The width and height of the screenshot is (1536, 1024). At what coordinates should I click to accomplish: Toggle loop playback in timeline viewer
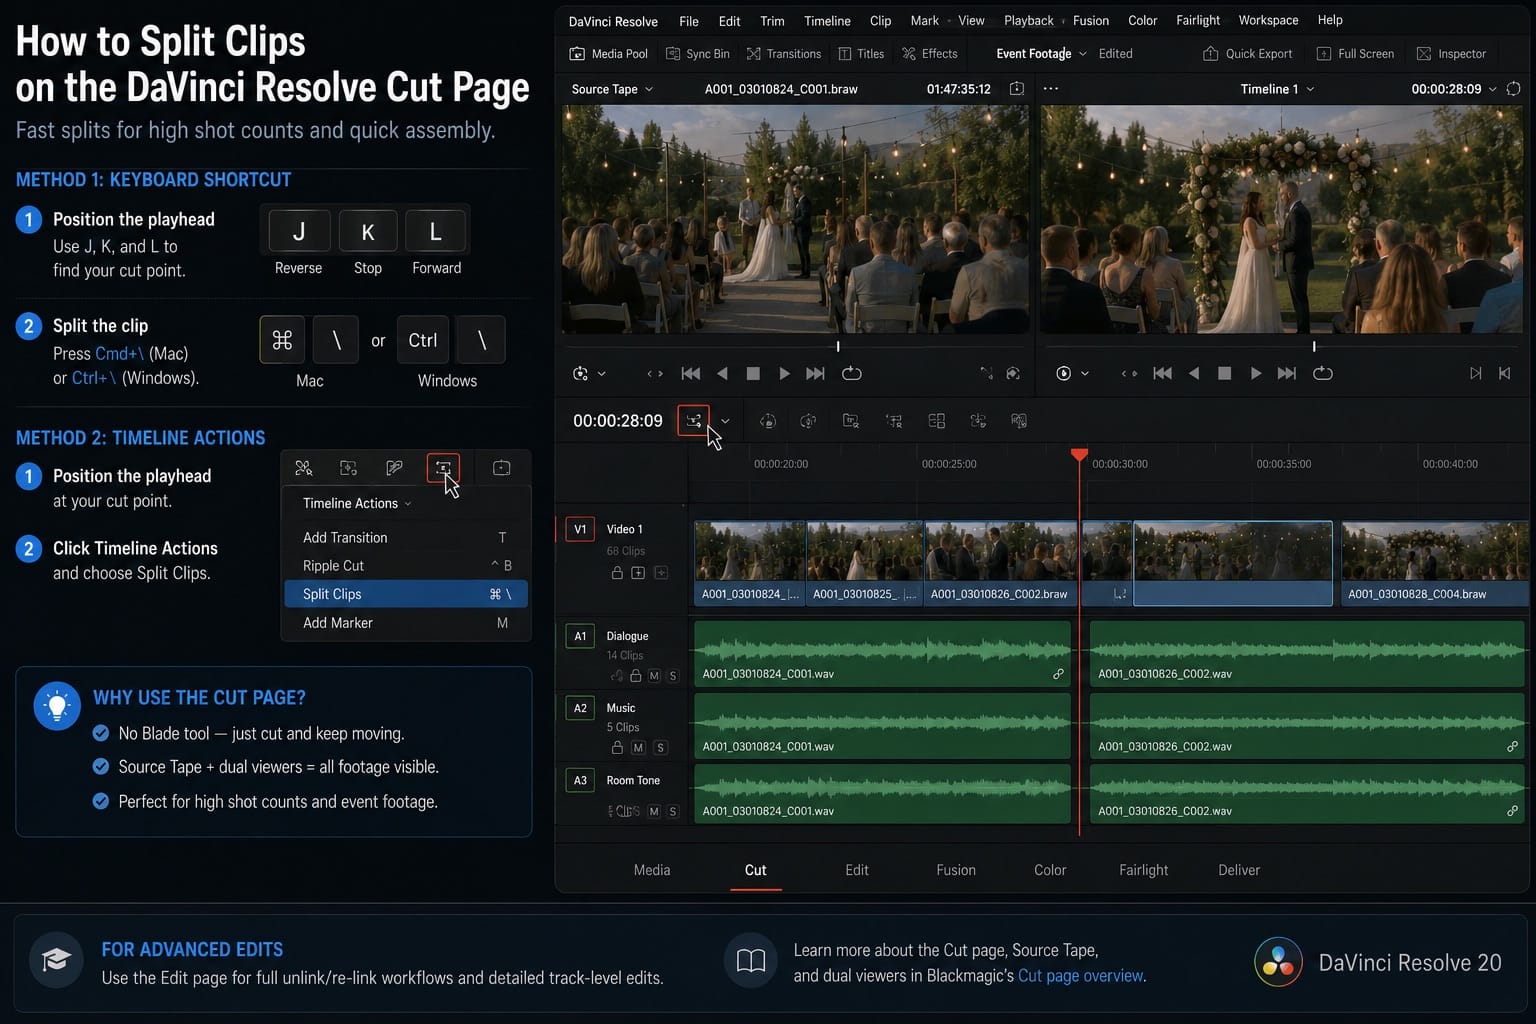click(x=1323, y=373)
